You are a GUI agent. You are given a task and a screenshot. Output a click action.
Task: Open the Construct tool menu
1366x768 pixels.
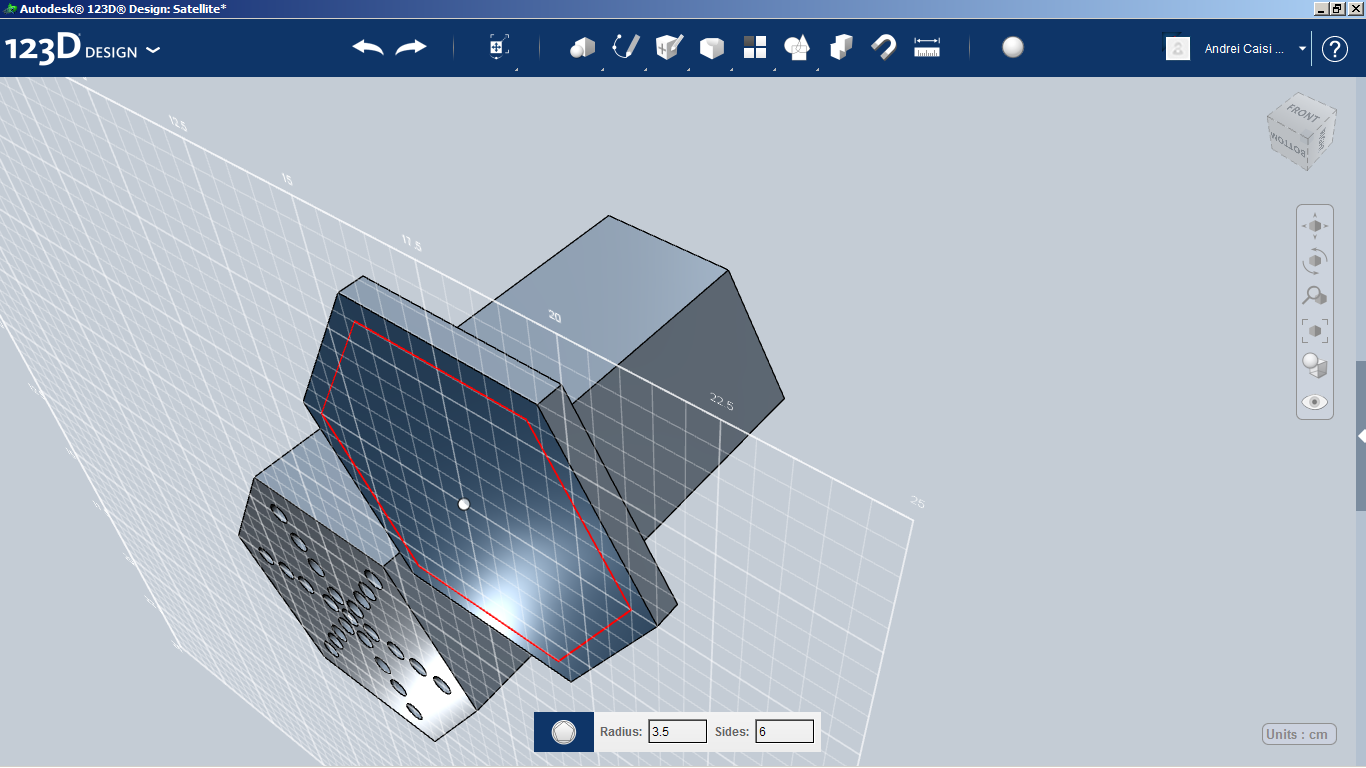[x=668, y=47]
